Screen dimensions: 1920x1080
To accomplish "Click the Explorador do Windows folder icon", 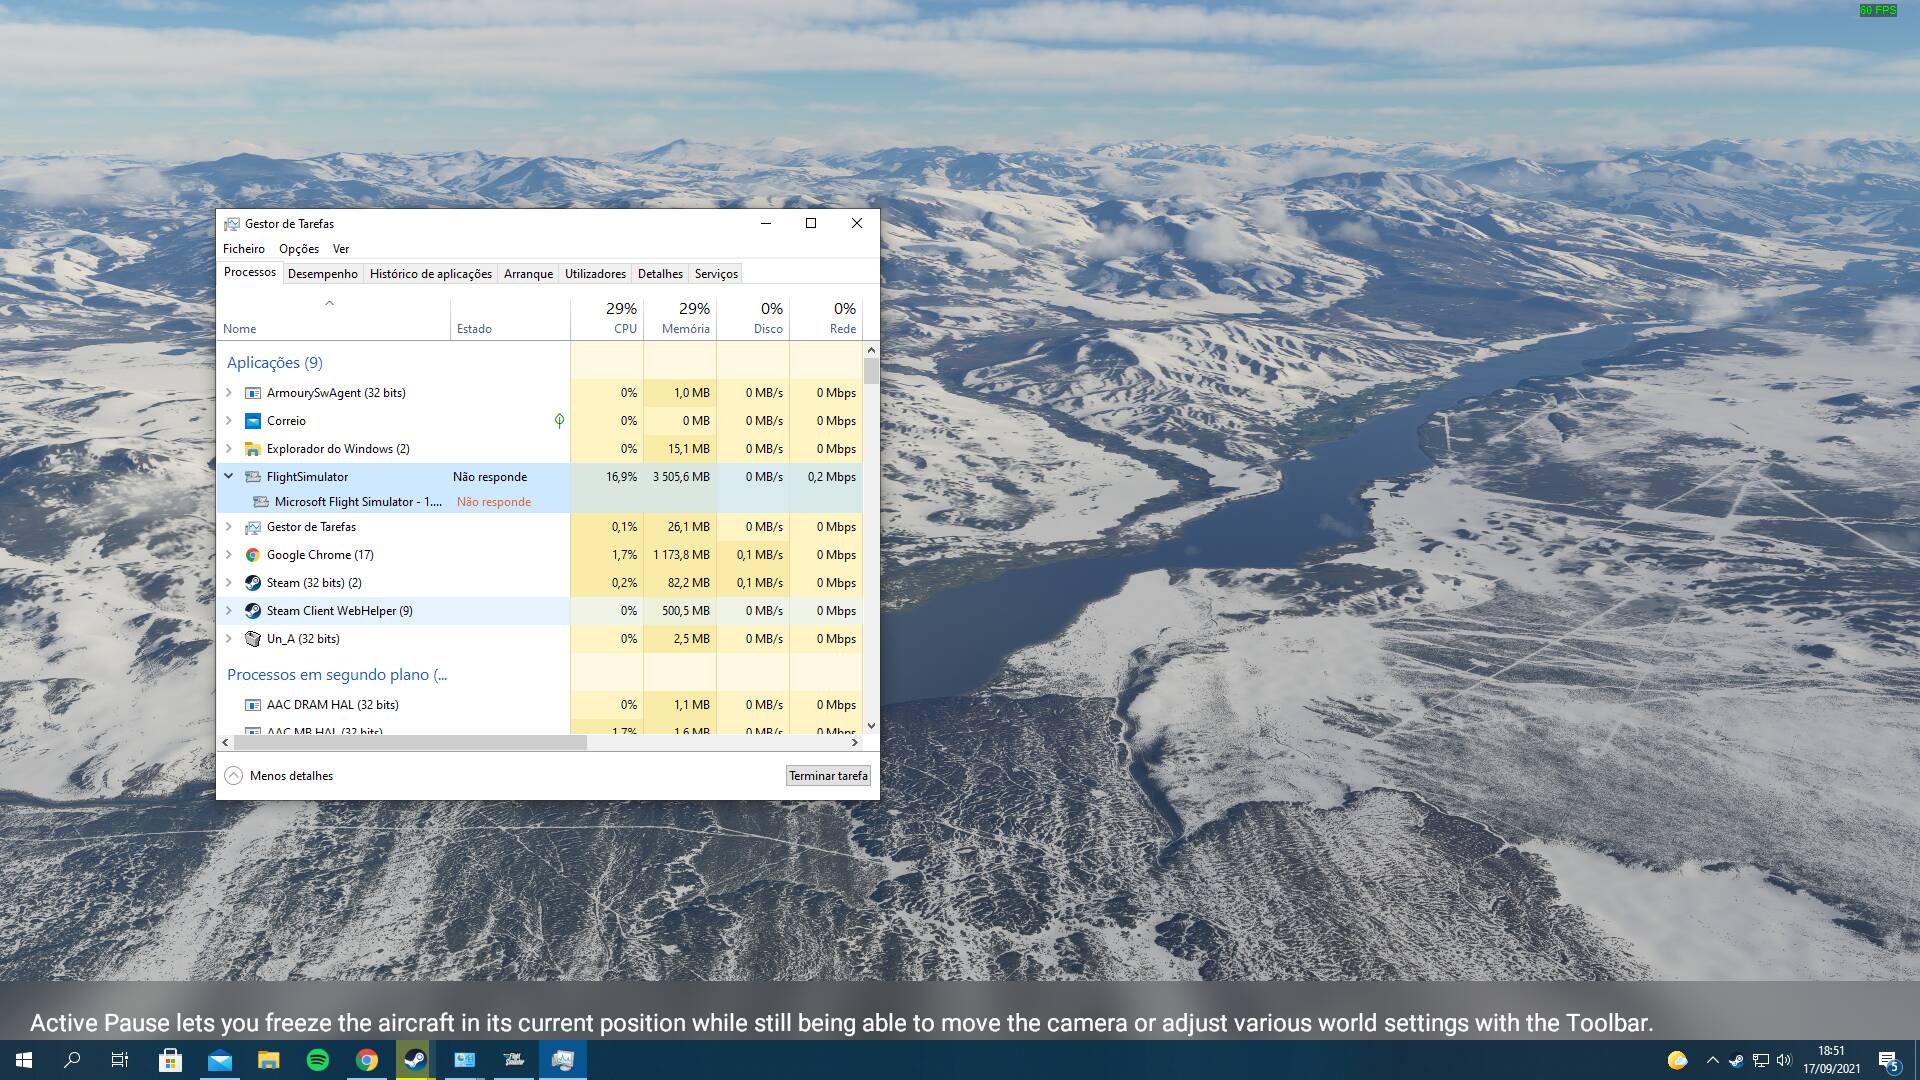I will 253,449.
